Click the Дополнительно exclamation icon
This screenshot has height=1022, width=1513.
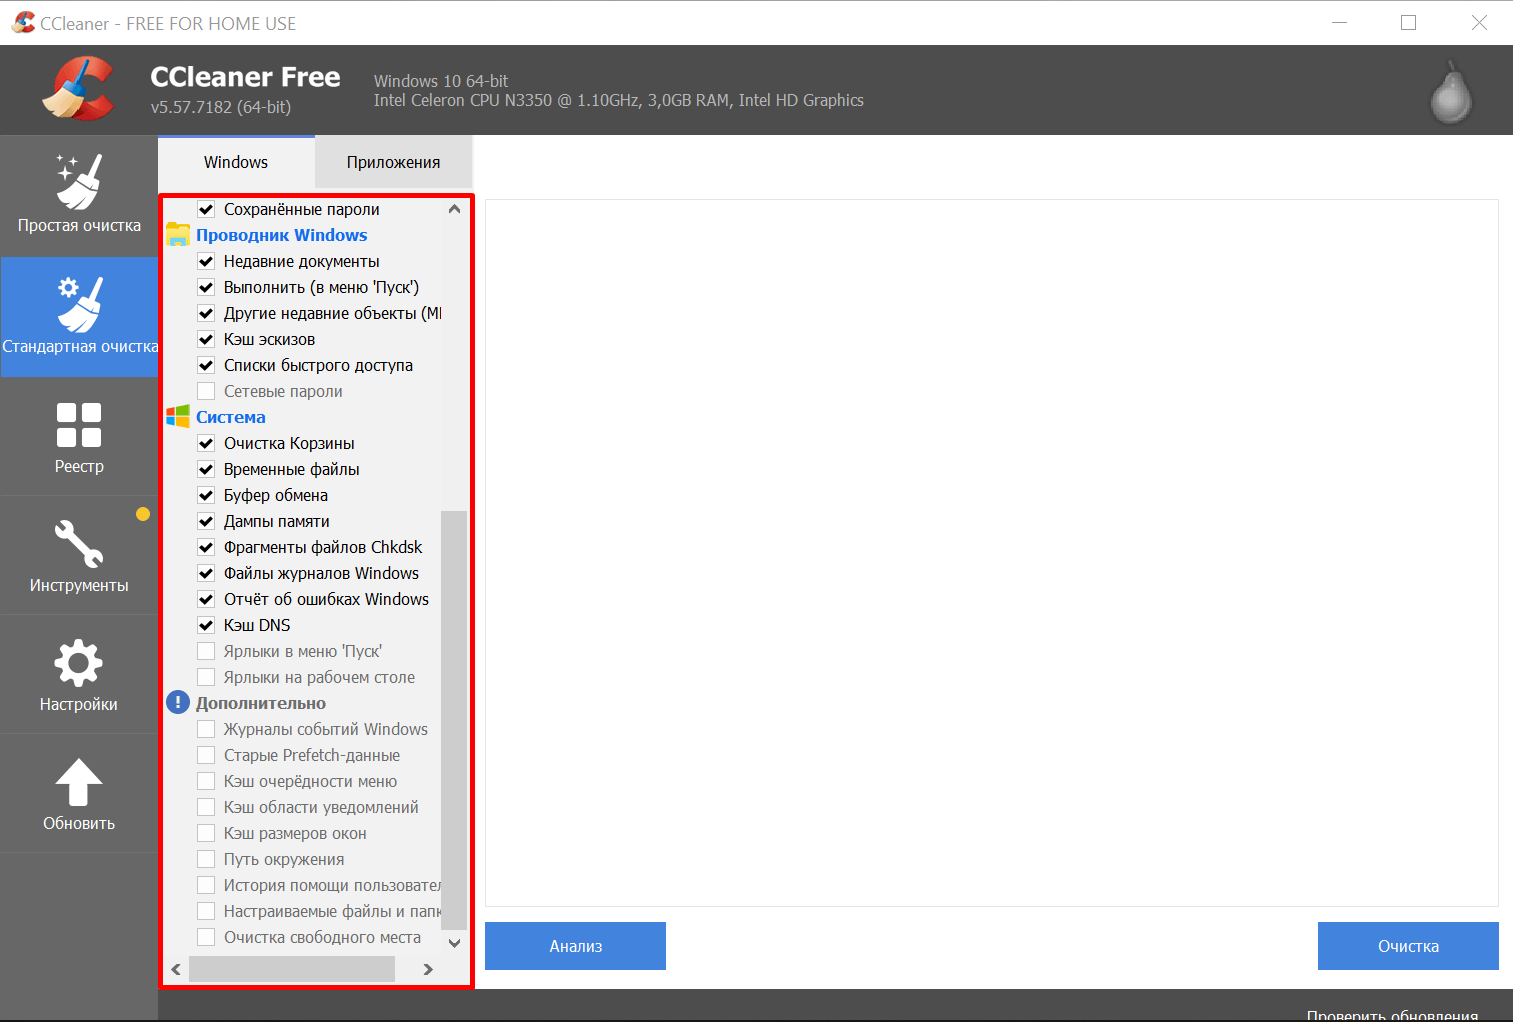click(178, 703)
